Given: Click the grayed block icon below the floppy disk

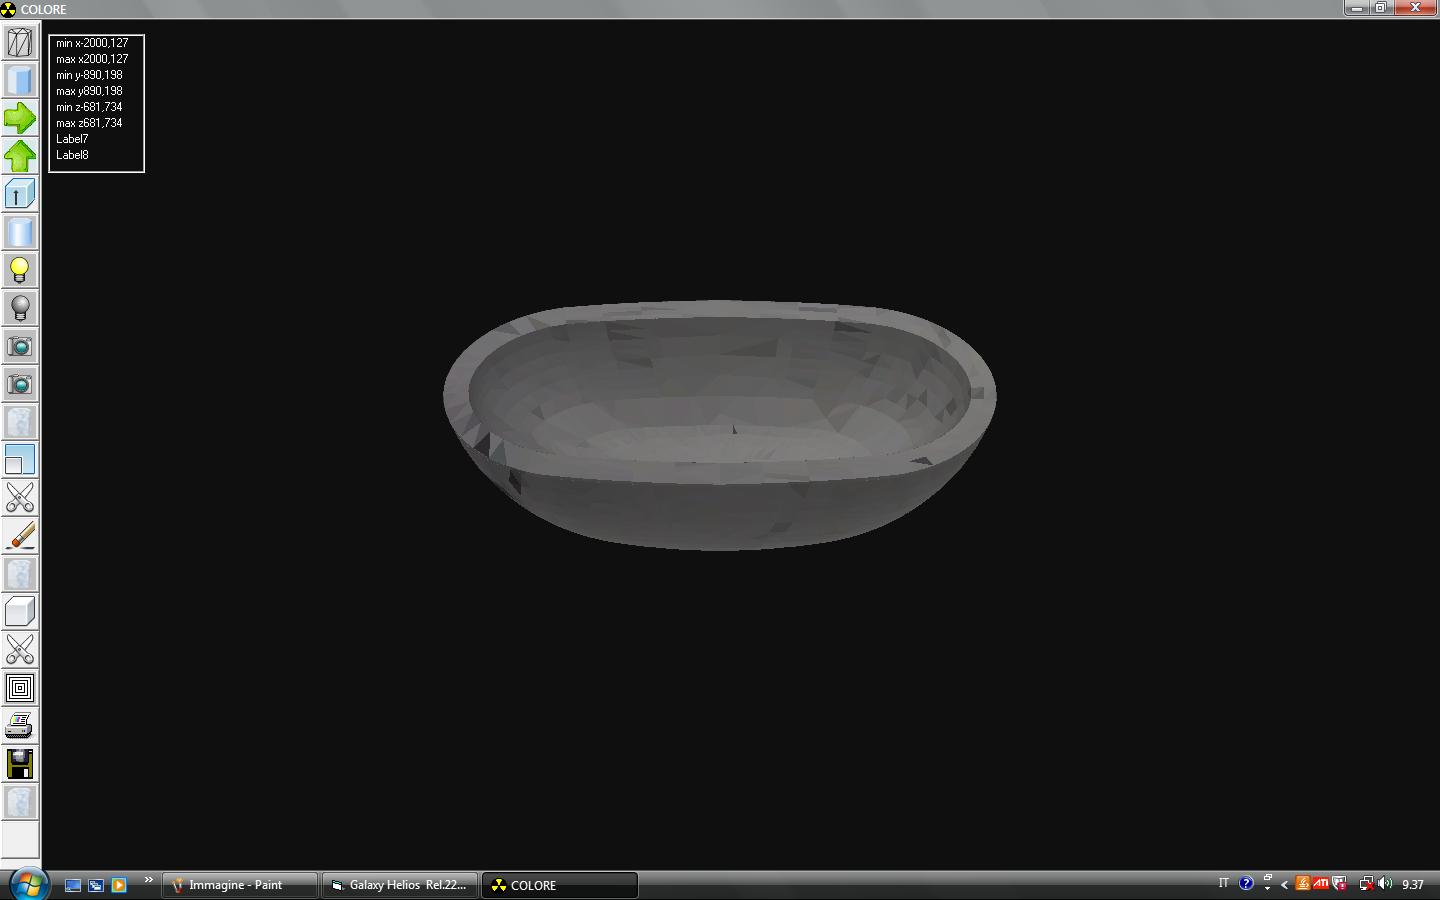Looking at the screenshot, I should click(x=20, y=802).
